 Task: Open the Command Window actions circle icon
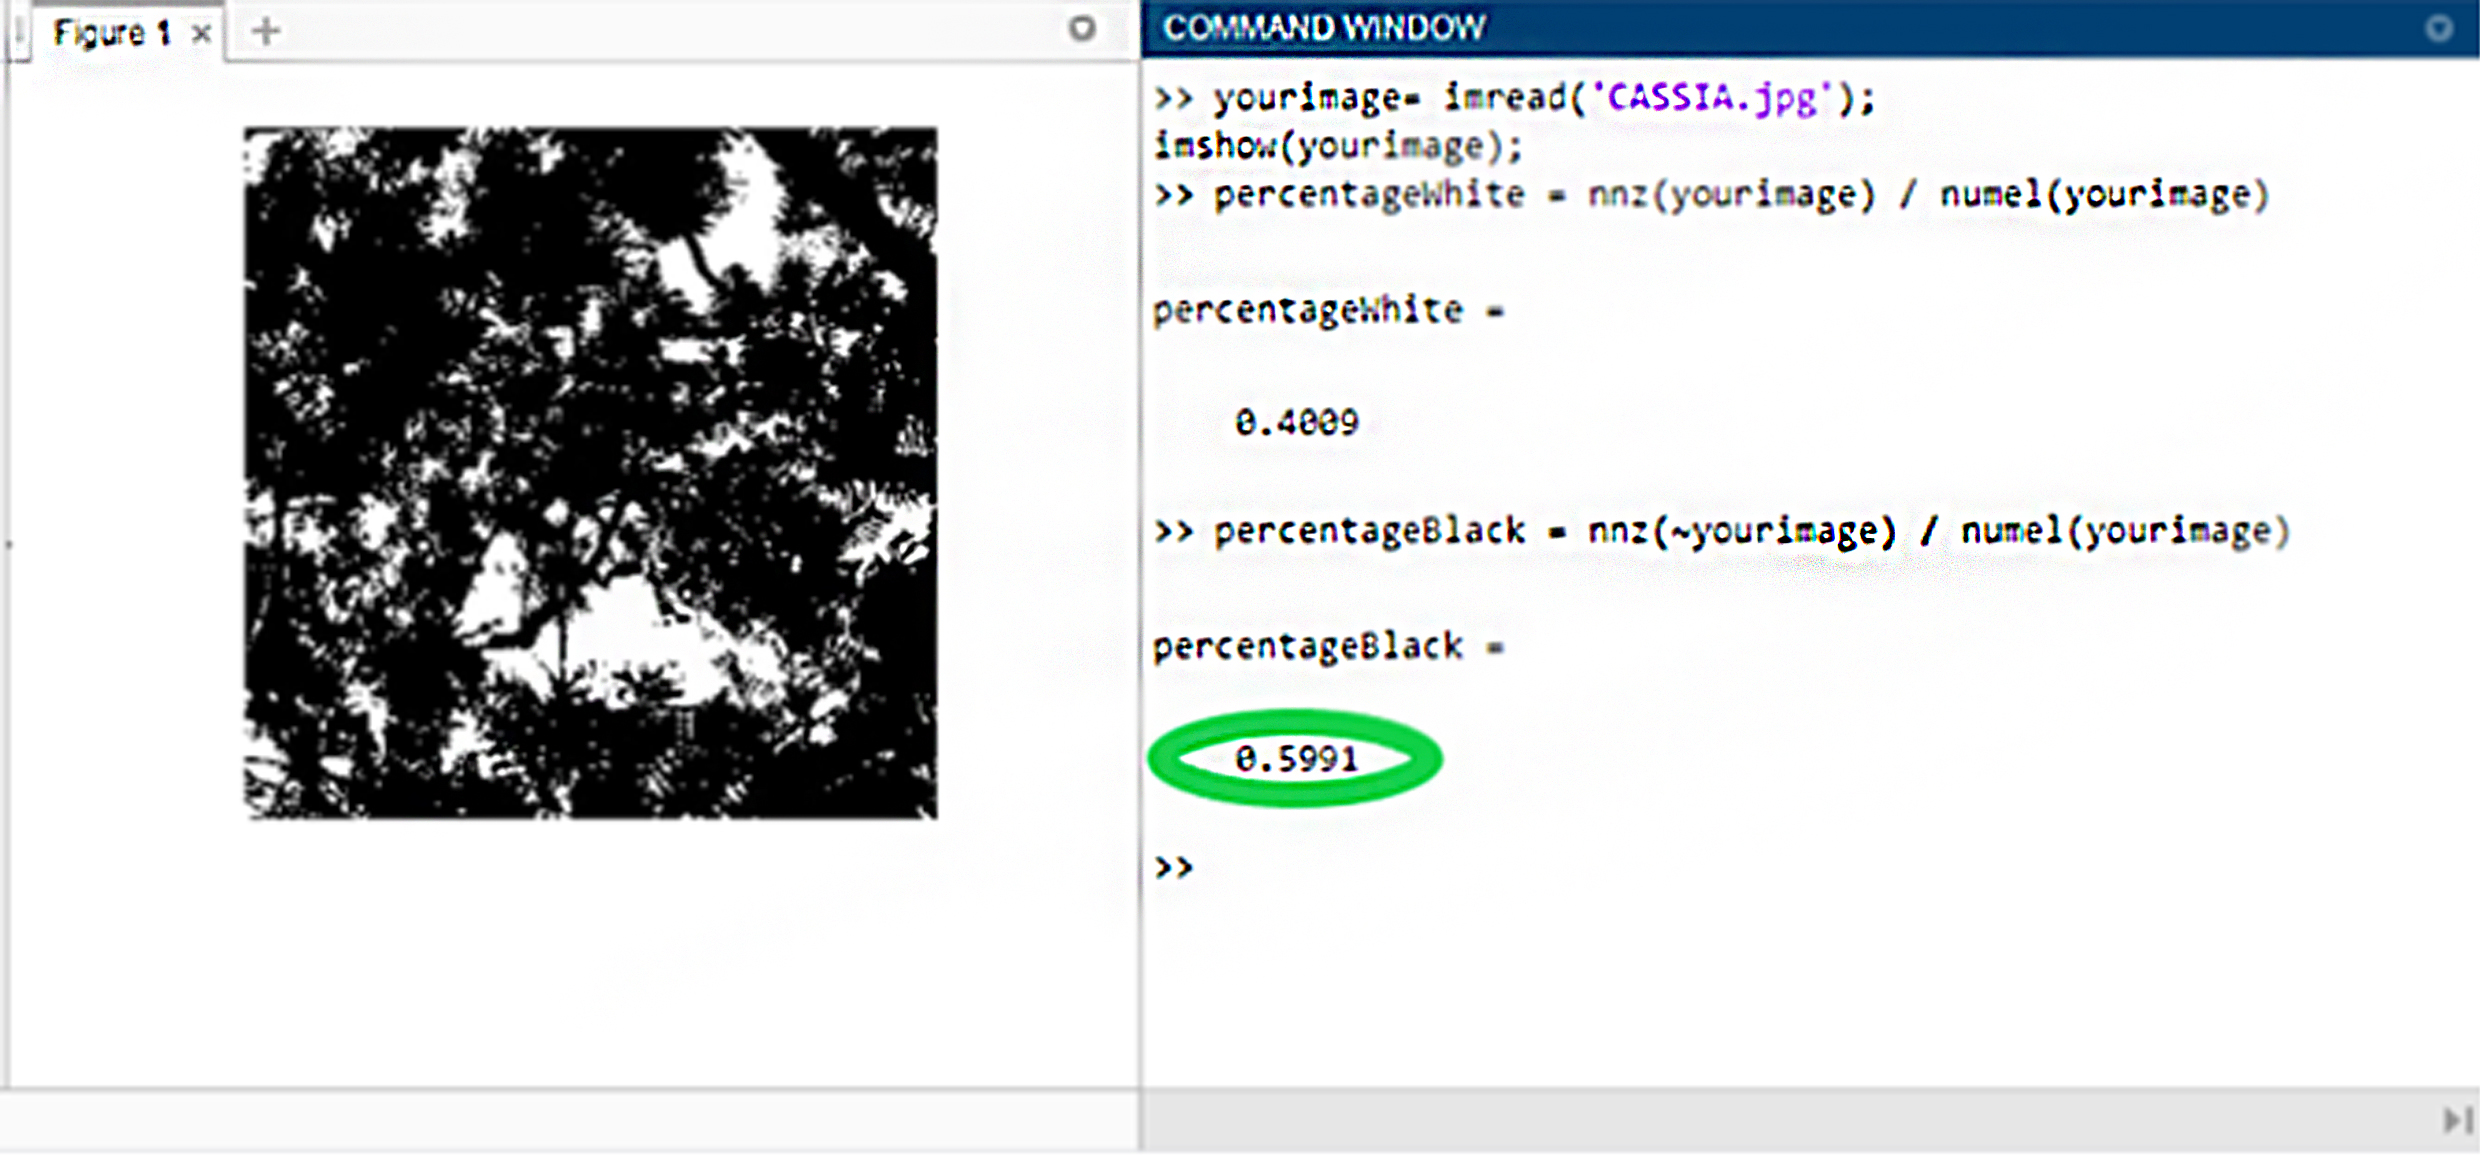pos(2439,29)
